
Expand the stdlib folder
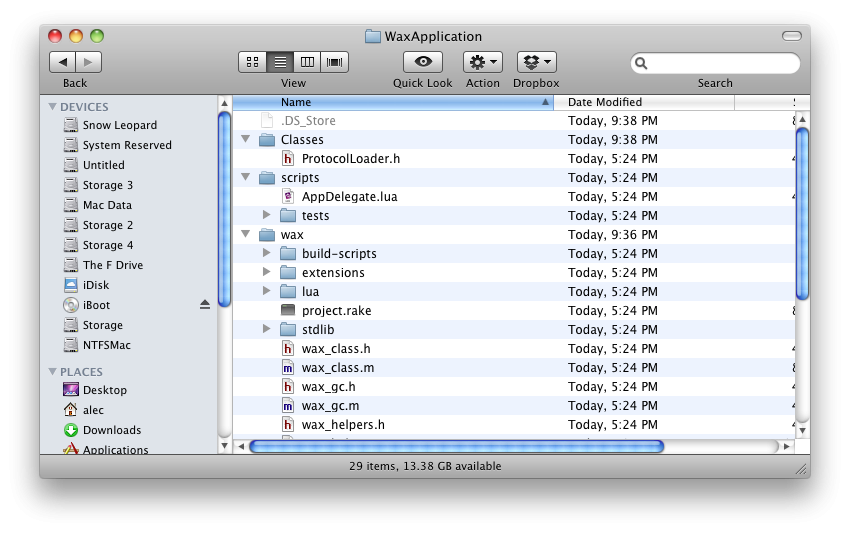coord(266,329)
